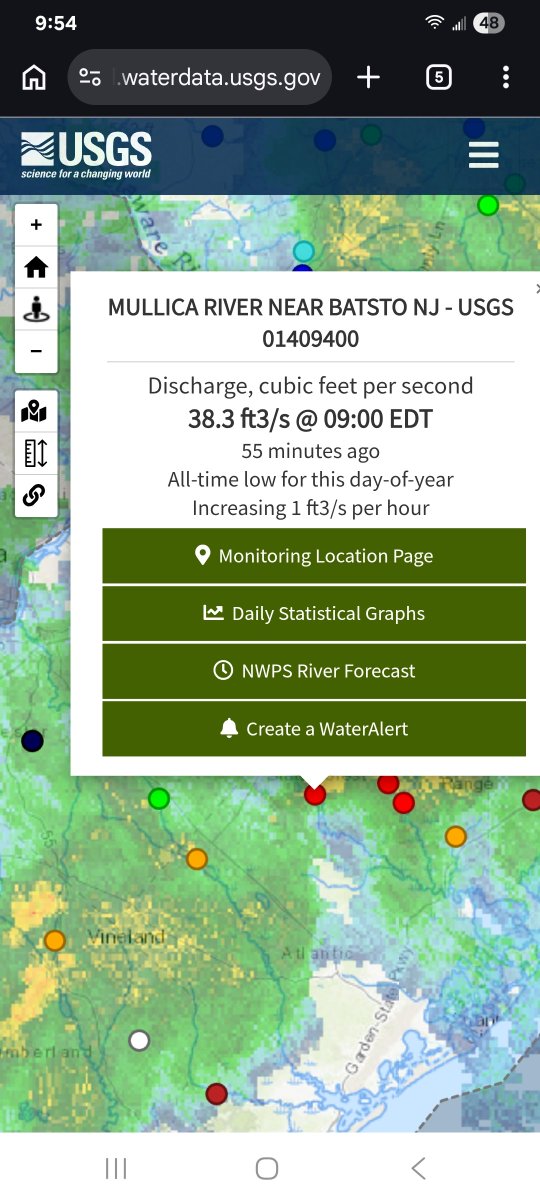Tap the Android back button
540x1200 pixels.
coord(419,1168)
